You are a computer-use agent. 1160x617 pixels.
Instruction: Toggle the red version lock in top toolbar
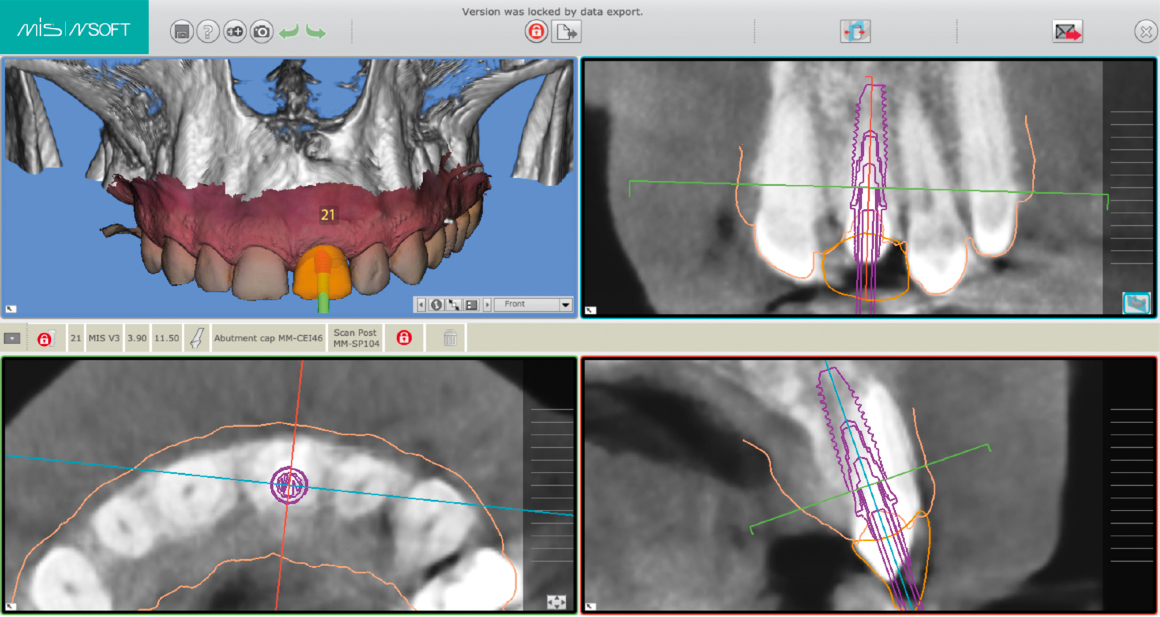(x=537, y=32)
